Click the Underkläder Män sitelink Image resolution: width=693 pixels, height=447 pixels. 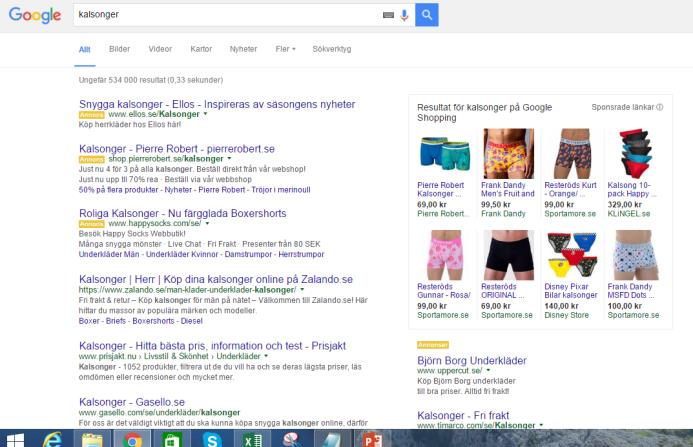[109, 254]
